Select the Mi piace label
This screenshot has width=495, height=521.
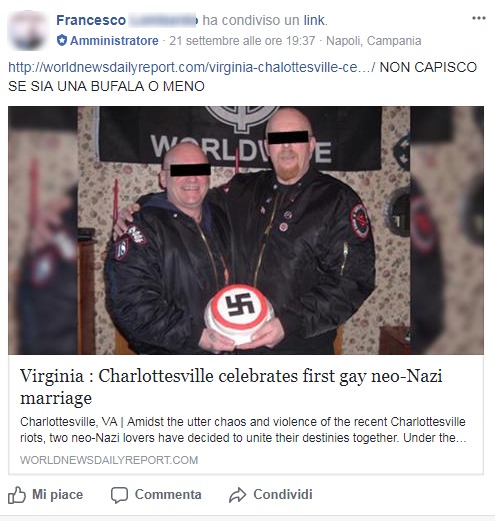(57, 494)
